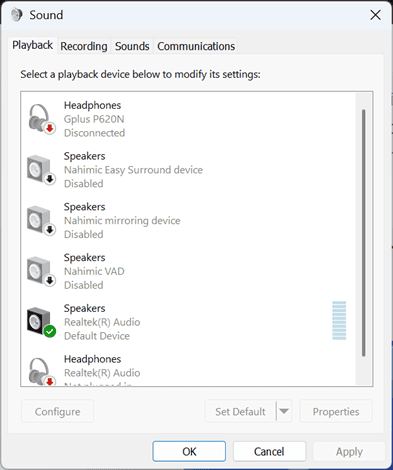Click the green checkmark default device badge
The height and width of the screenshot is (470, 393).
coord(50,331)
